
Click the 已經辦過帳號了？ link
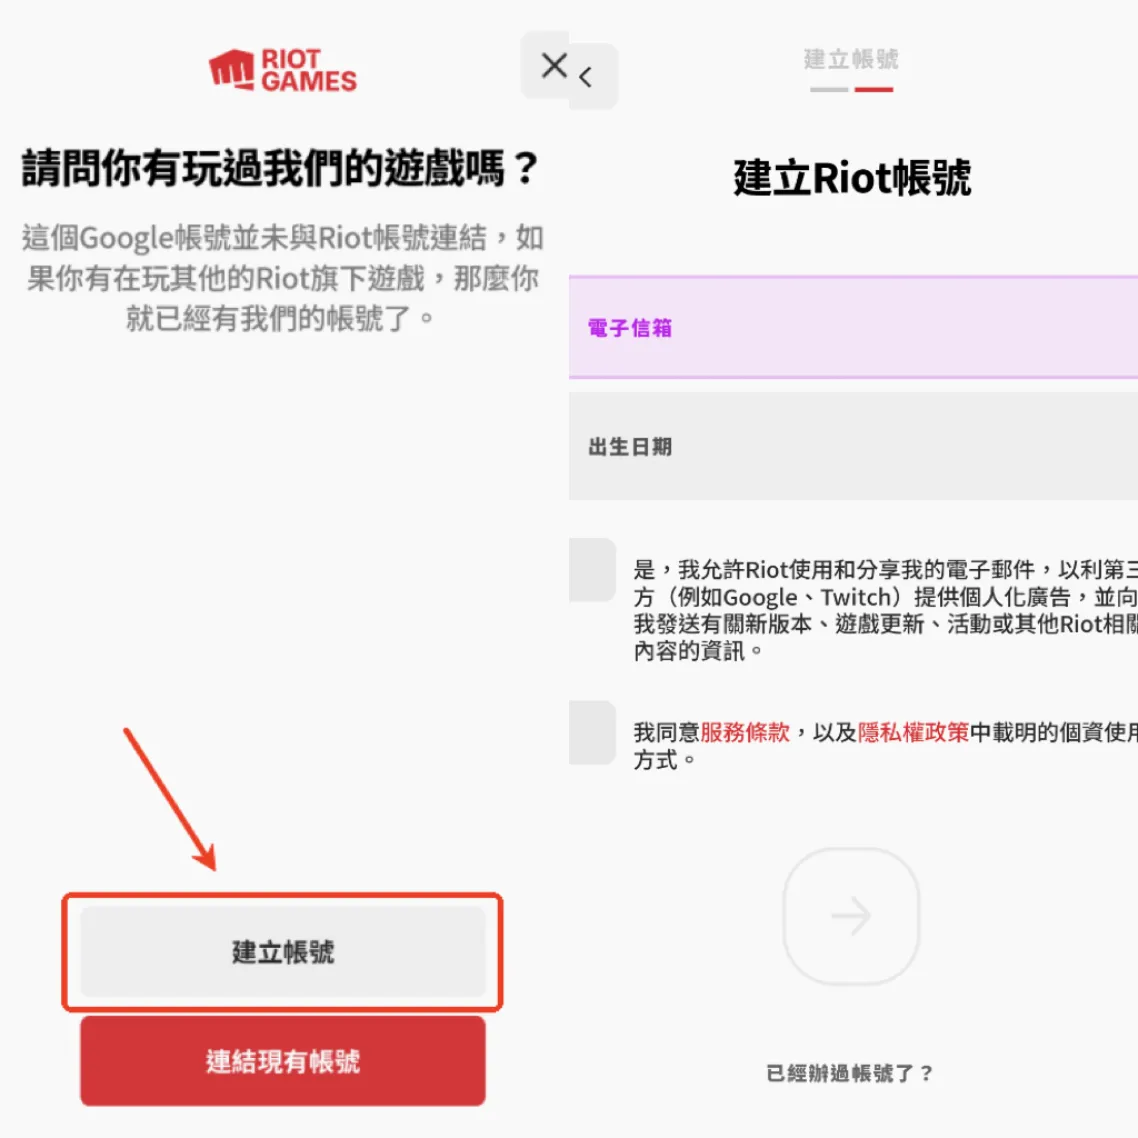click(x=850, y=1073)
